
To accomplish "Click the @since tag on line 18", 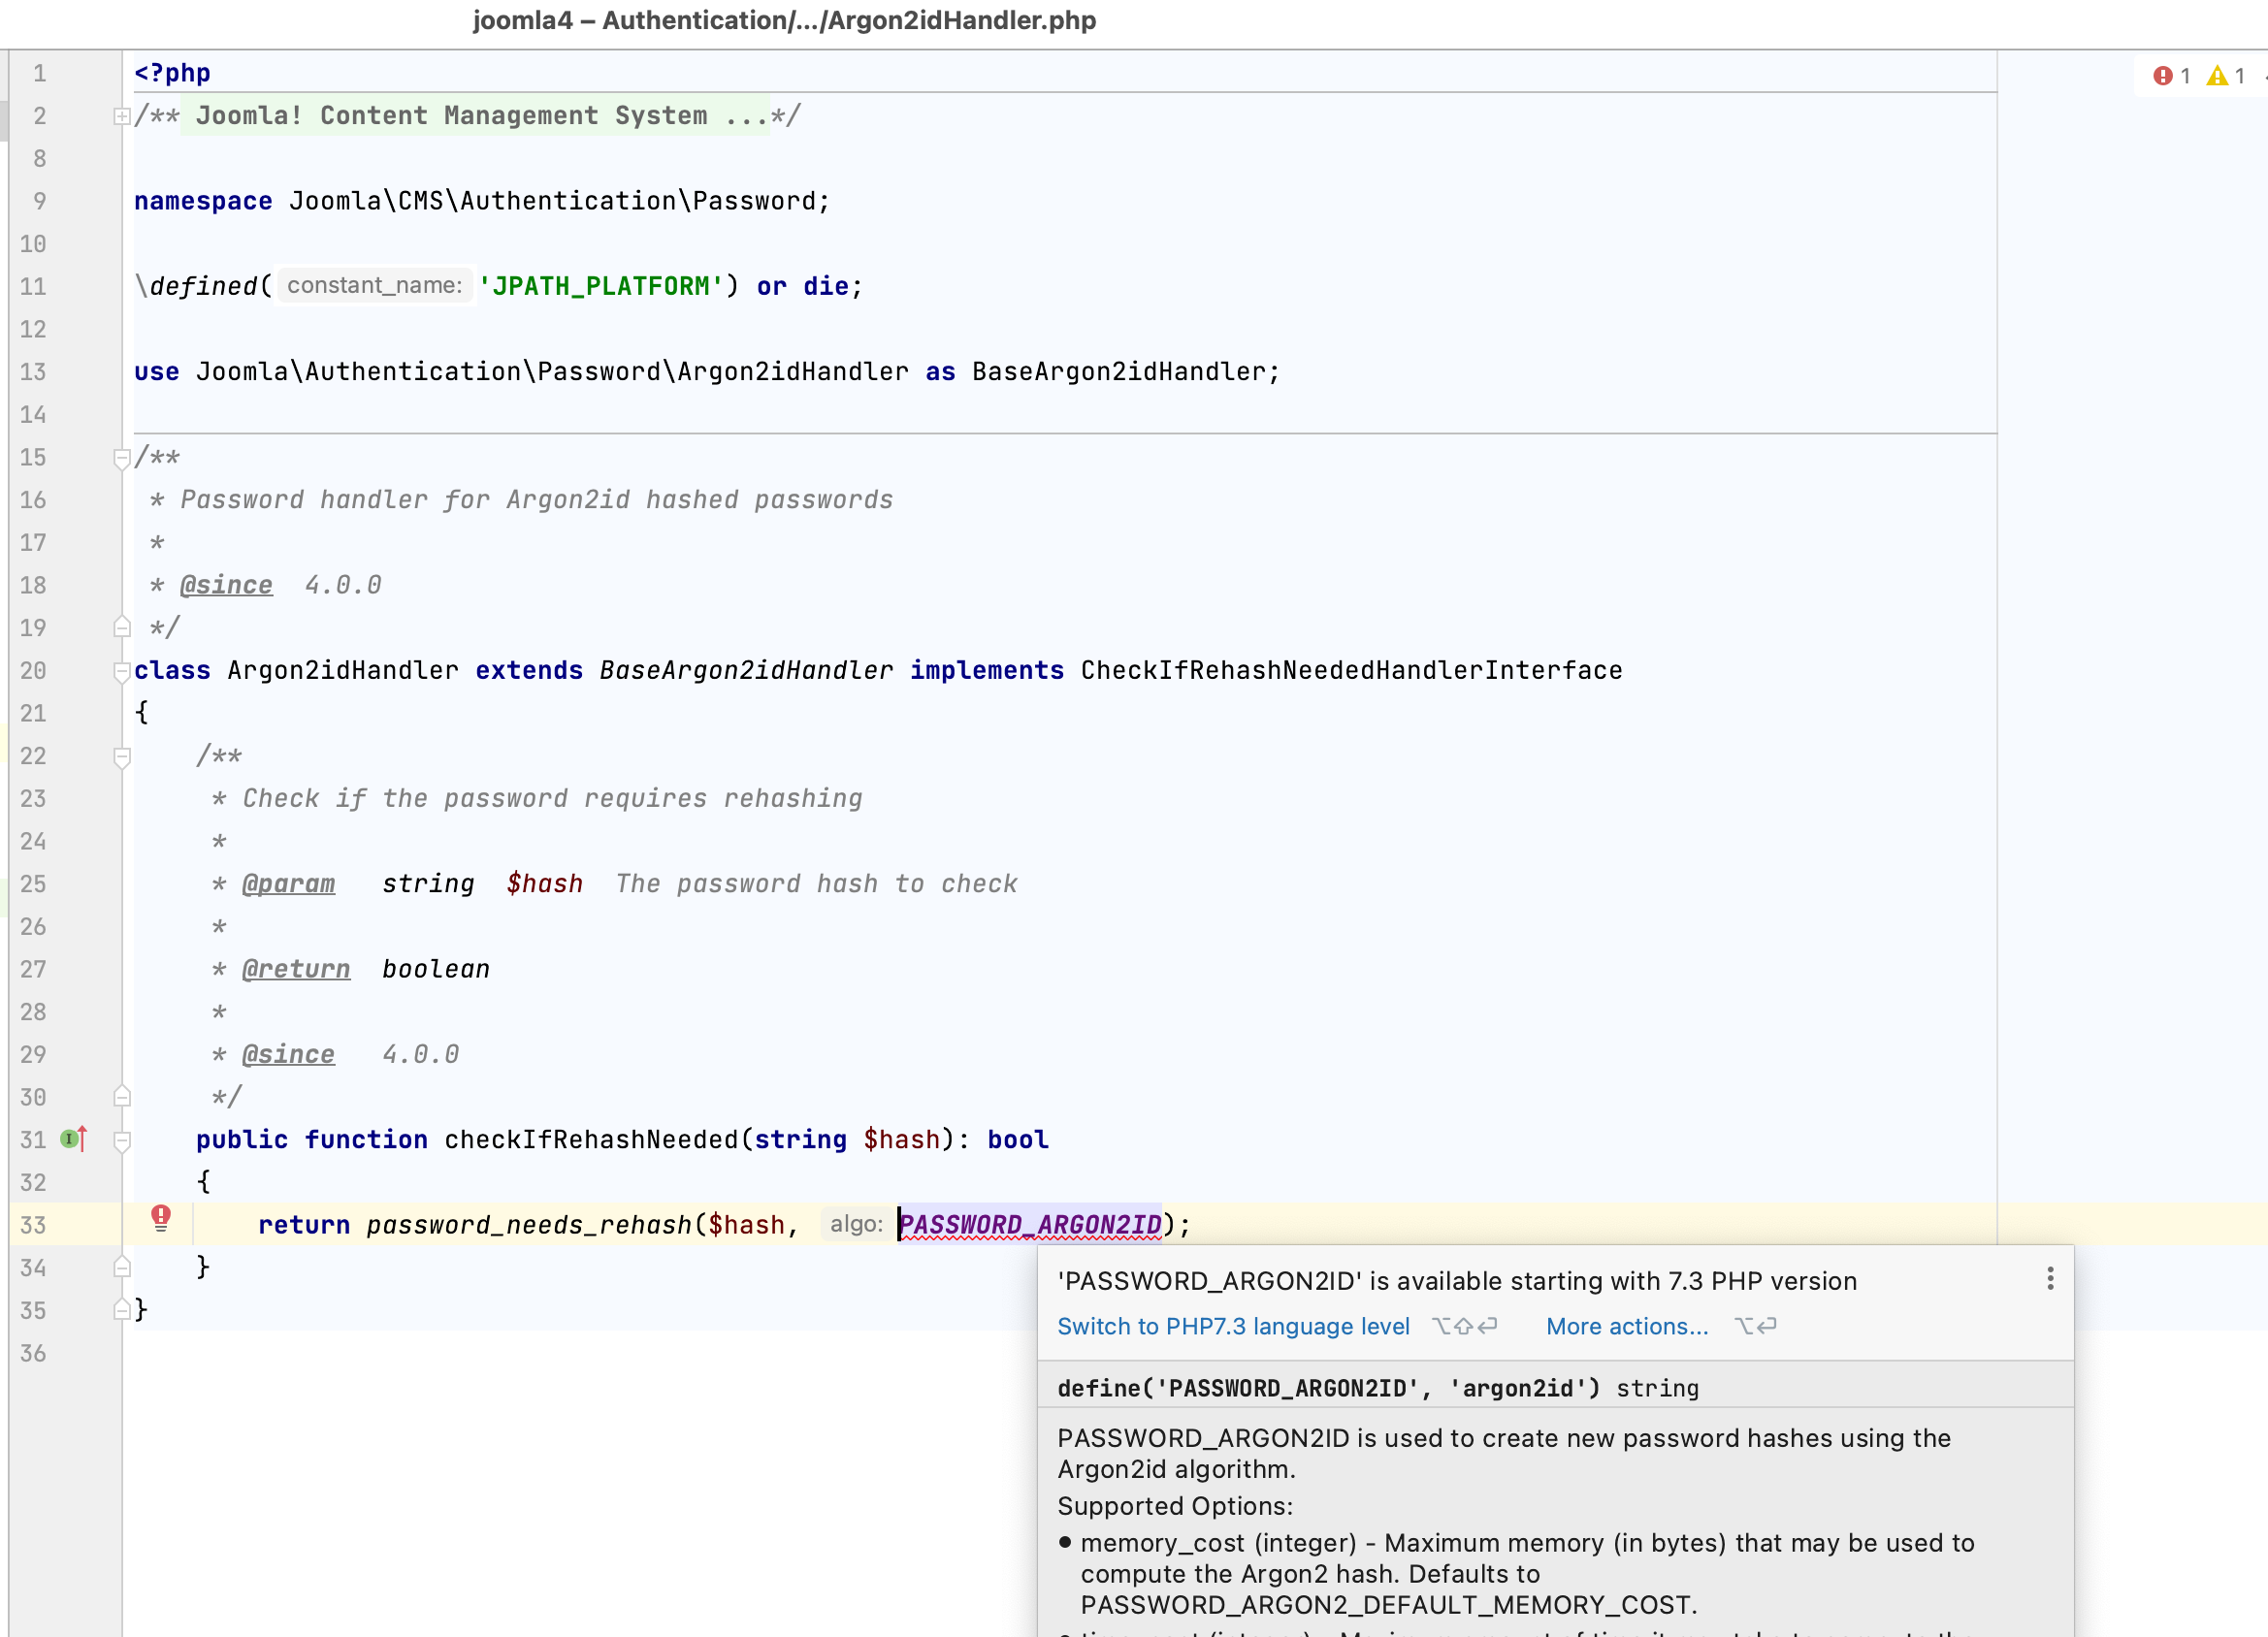I will pos(226,585).
